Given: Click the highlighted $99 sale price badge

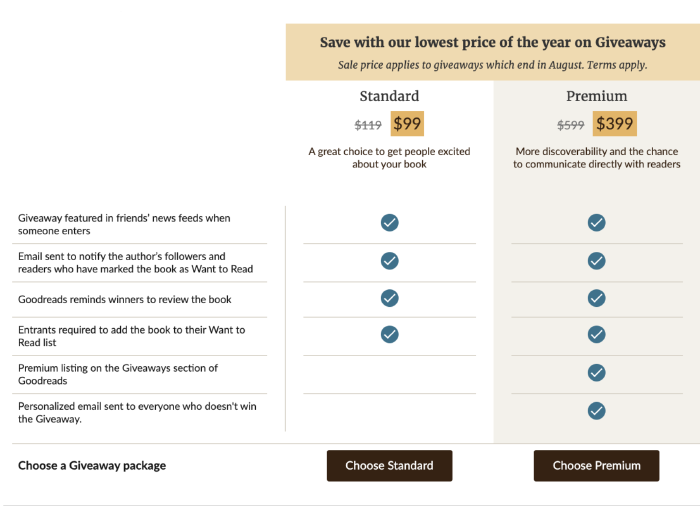Looking at the screenshot, I should pyautogui.click(x=407, y=124).
